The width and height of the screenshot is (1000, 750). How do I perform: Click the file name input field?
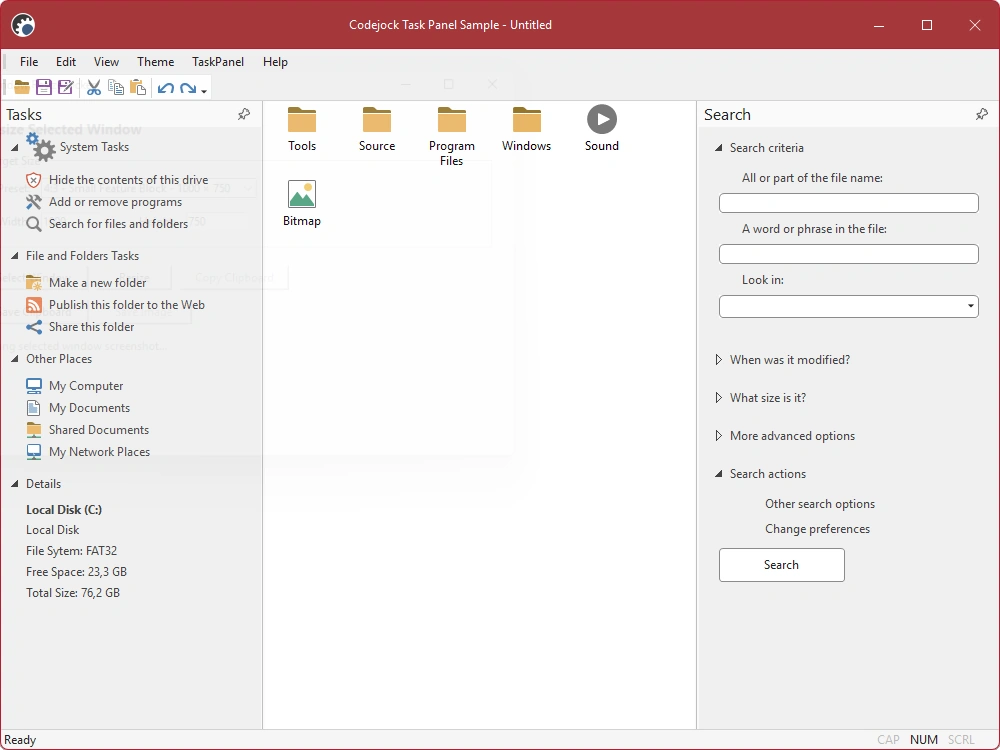(x=848, y=203)
